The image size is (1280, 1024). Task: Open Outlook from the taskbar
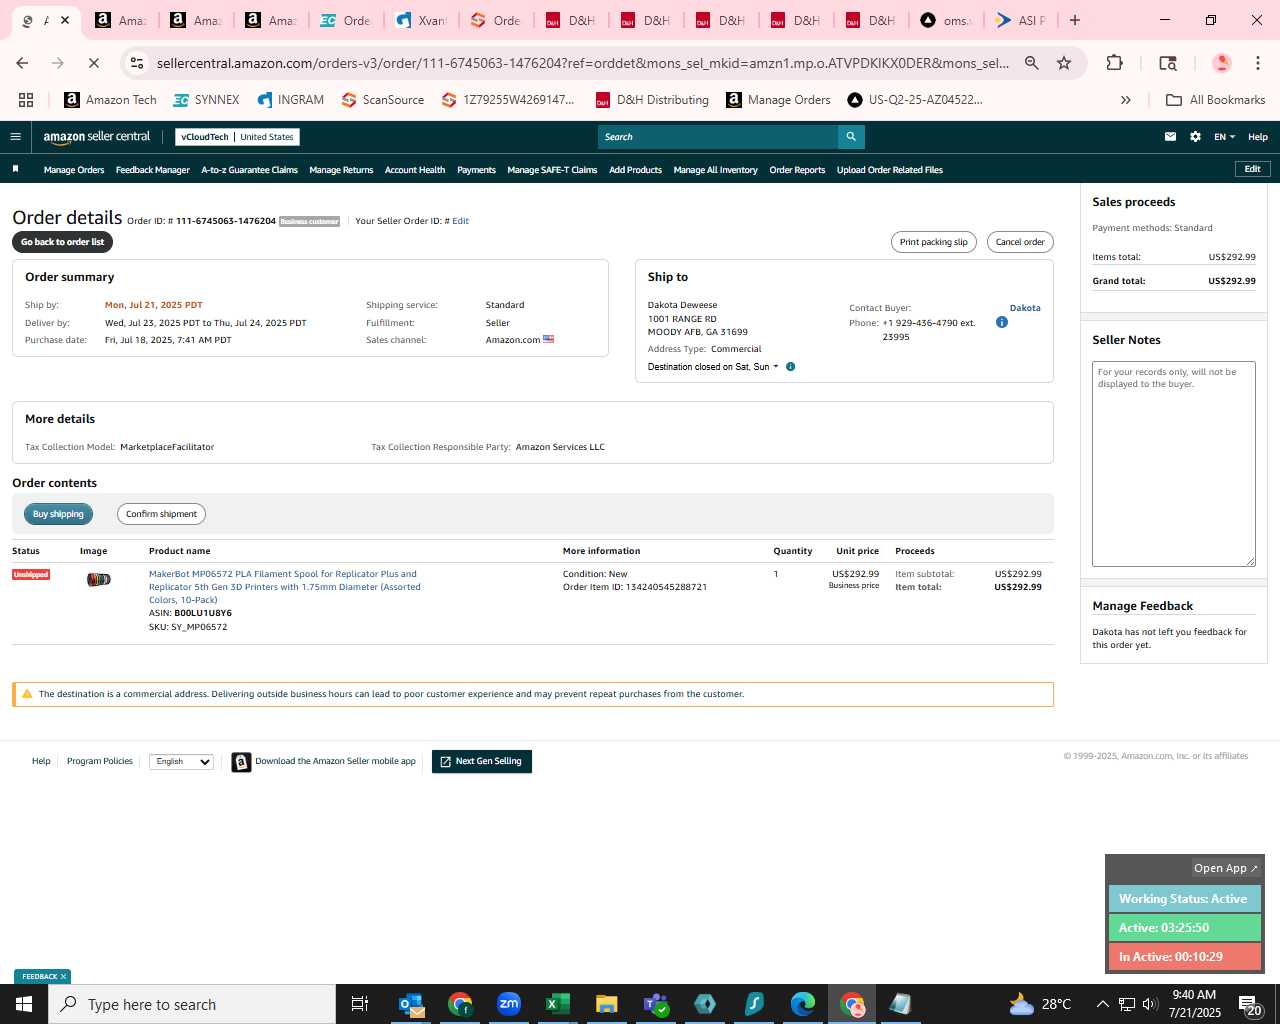411,1004
